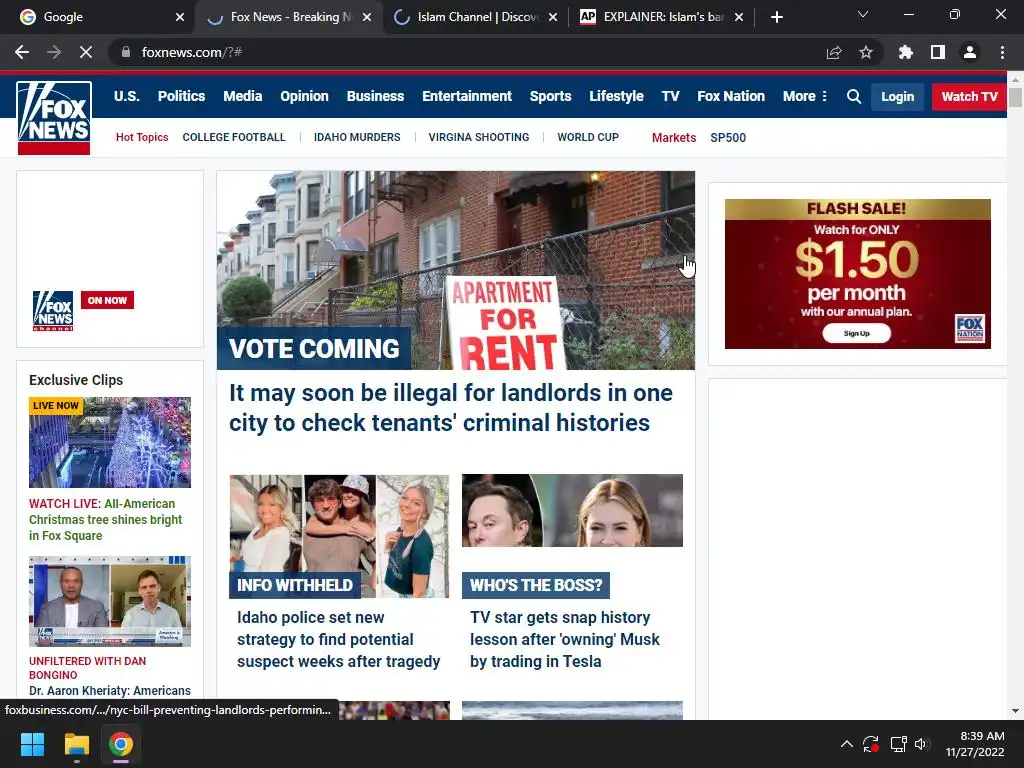
Task: Open WATCH LIVE All-American Christmas tree link
Action: [x=105, y=520]
